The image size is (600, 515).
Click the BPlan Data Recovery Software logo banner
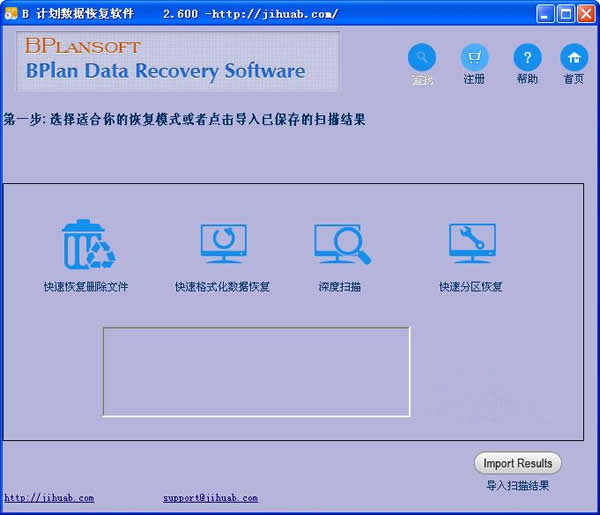click(178, 62)
